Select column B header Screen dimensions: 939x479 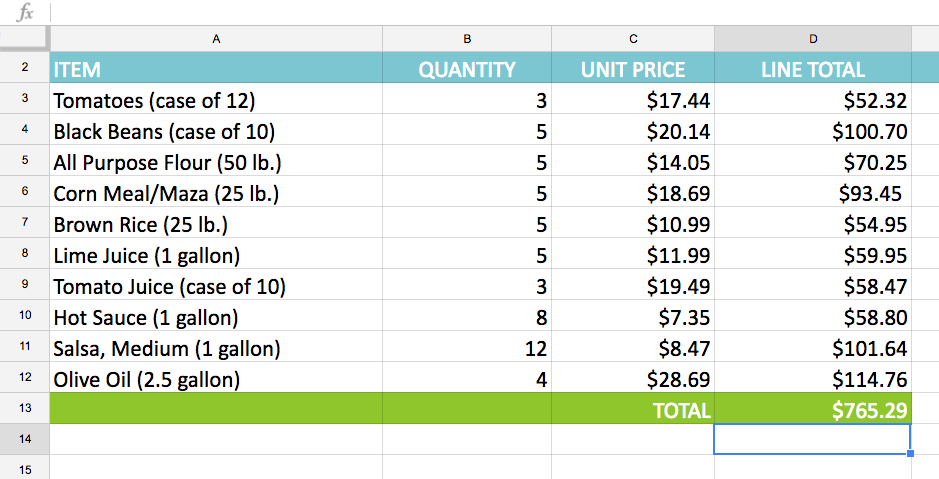coord(466,39)
